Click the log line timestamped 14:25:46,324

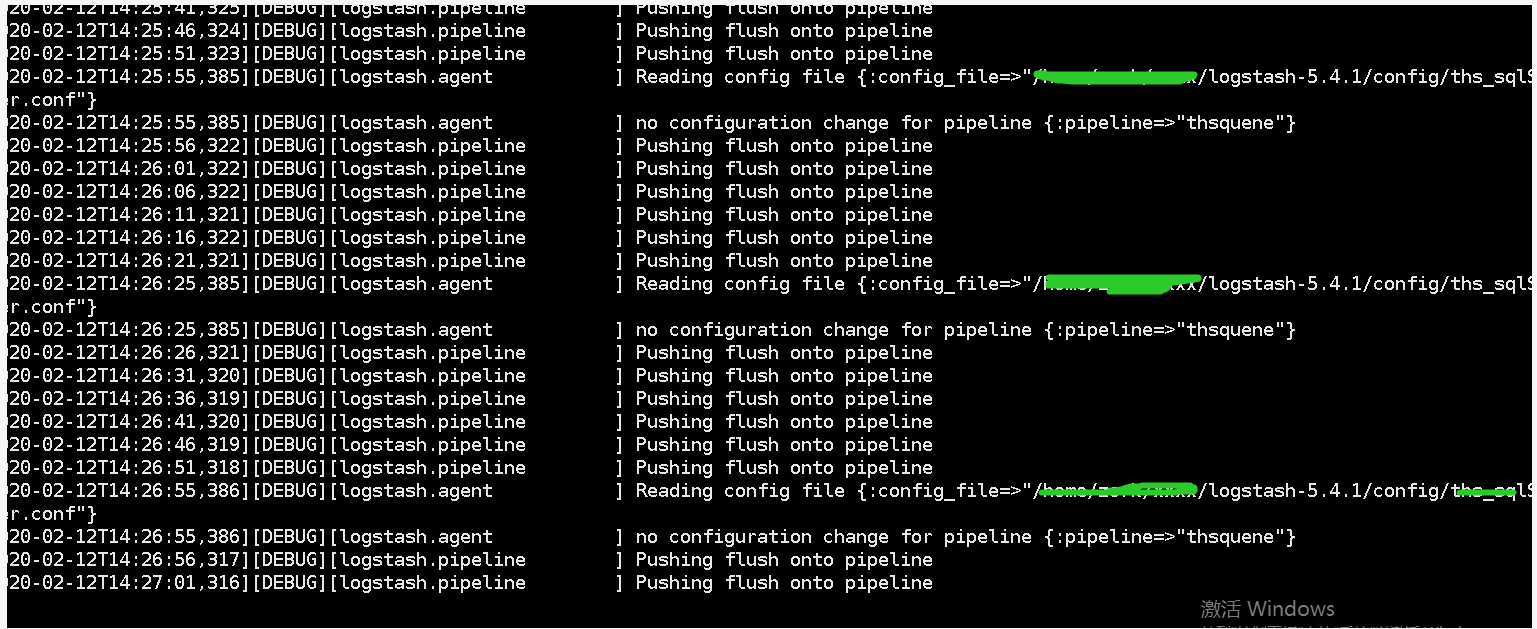pyautogui.click(x=470, y=31)
